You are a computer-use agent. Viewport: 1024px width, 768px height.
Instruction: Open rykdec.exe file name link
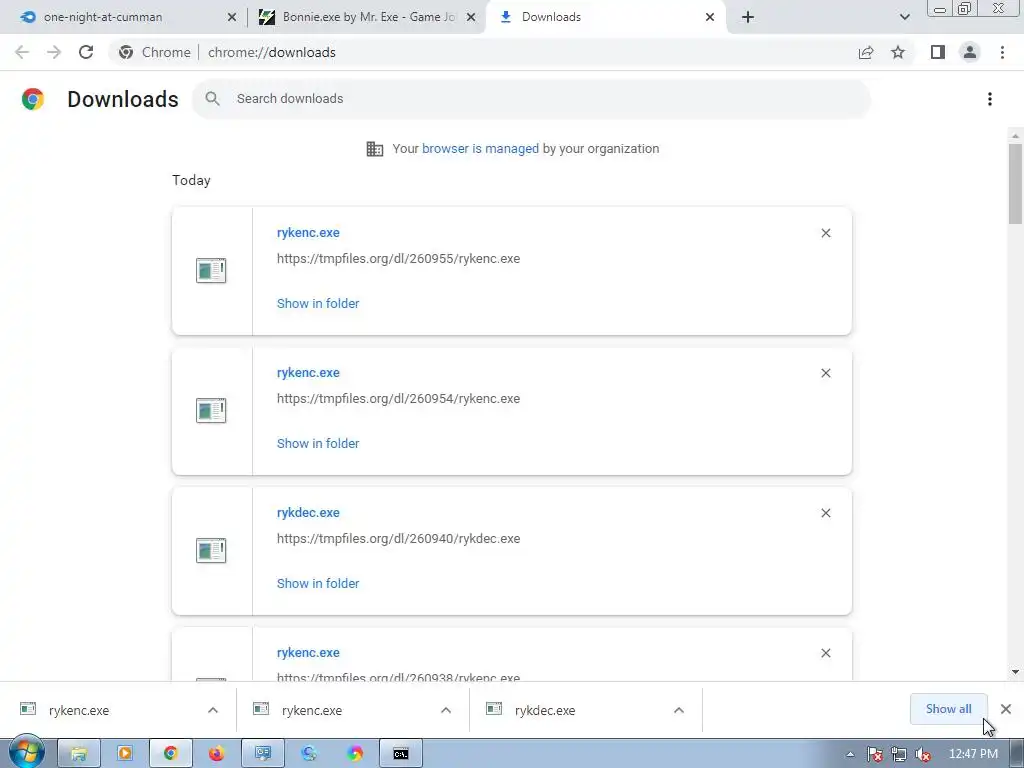pyautogui.click(x=308, y=513)
